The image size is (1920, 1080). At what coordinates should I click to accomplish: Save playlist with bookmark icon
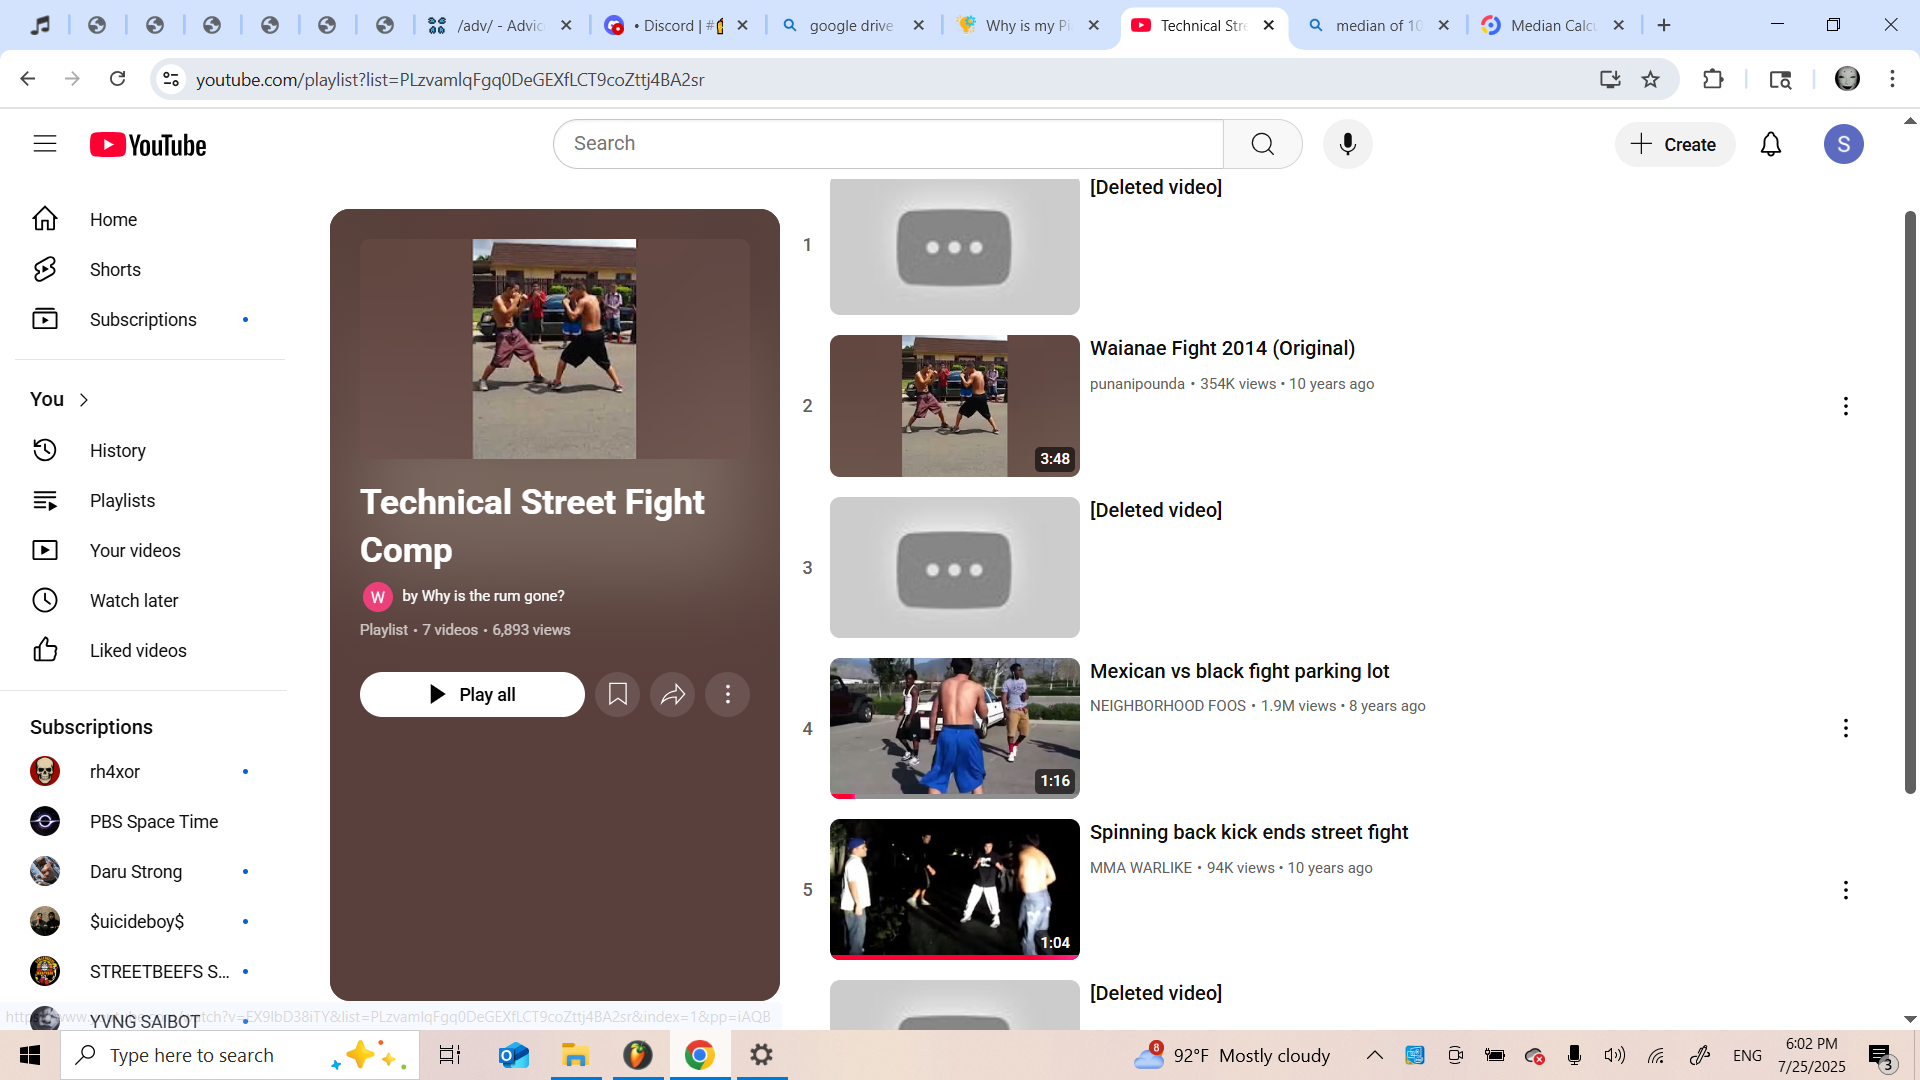point(618,694)
